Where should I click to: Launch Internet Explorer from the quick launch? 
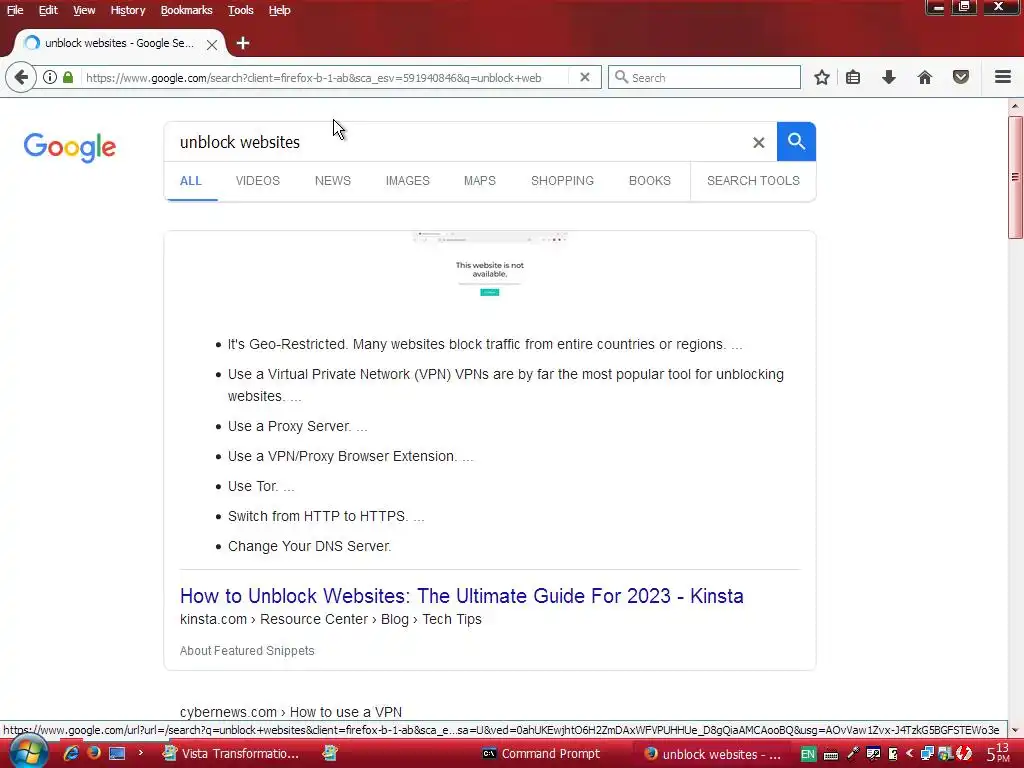point(71,753)
